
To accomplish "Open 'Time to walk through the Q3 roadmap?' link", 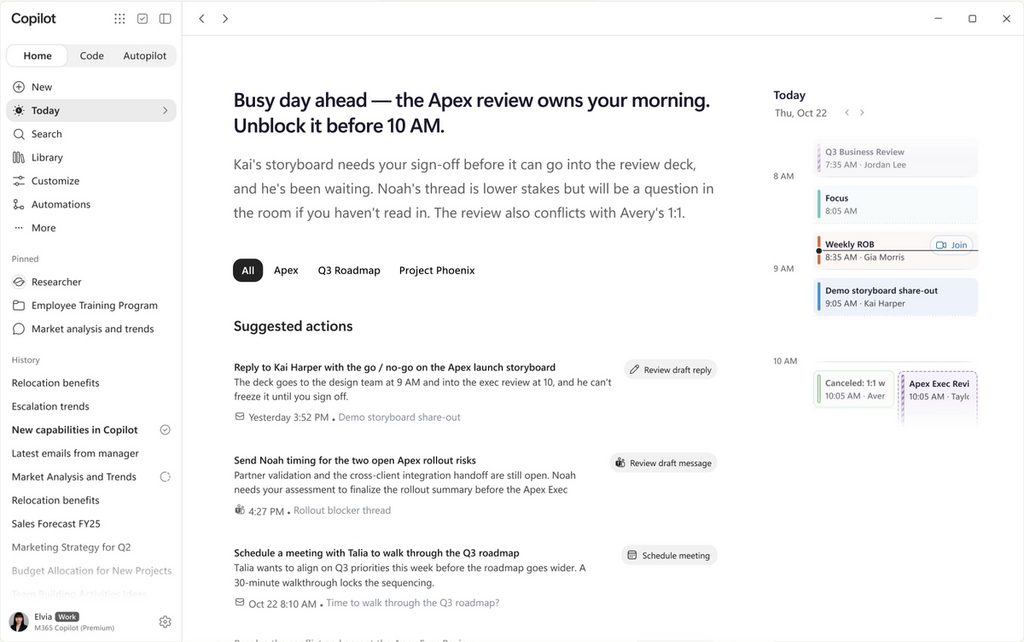I will 413,603.
